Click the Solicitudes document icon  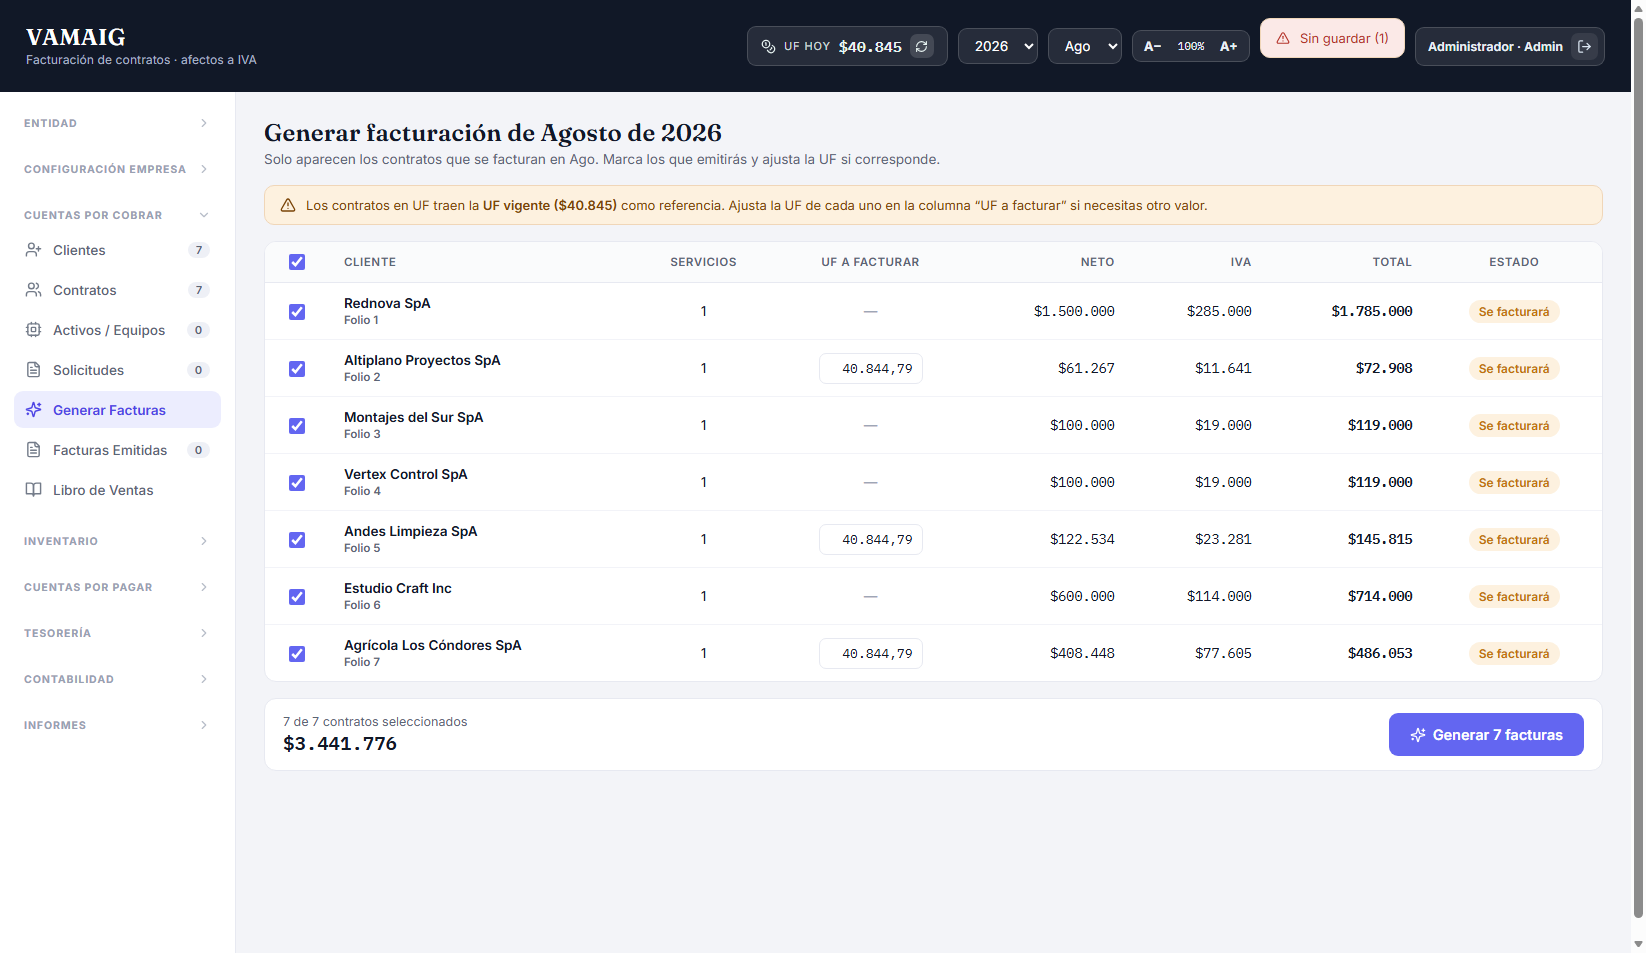coord(33,370)
